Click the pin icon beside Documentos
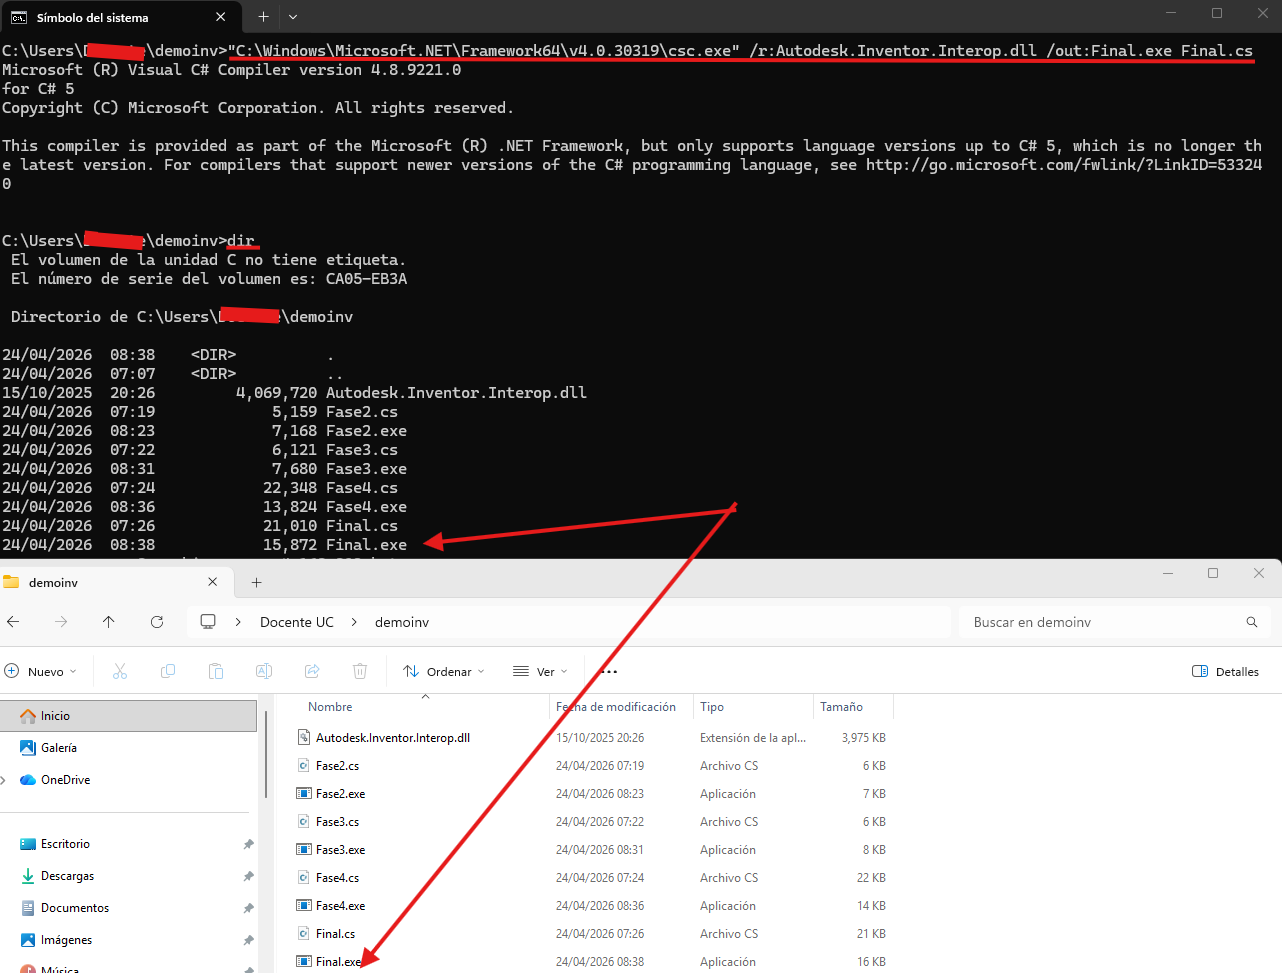 click(x=248, y=908)
